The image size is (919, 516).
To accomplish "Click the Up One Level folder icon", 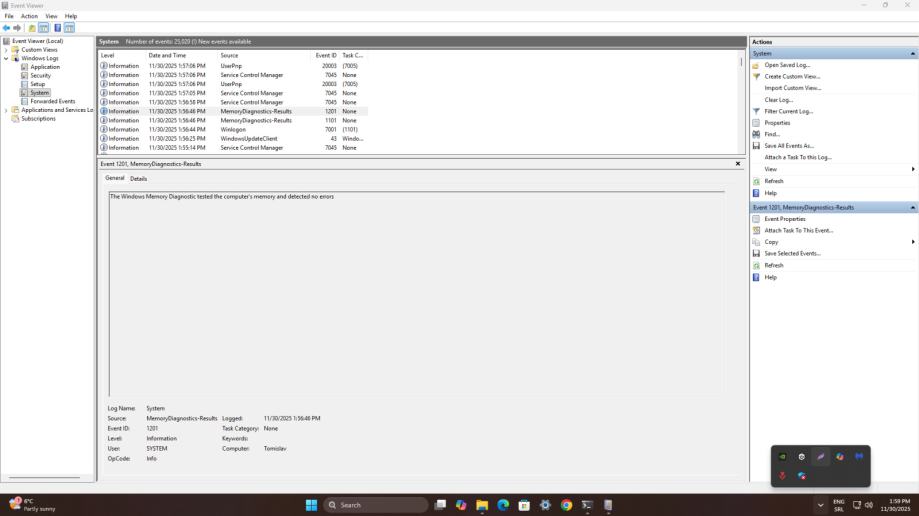I will pos(32,28).
